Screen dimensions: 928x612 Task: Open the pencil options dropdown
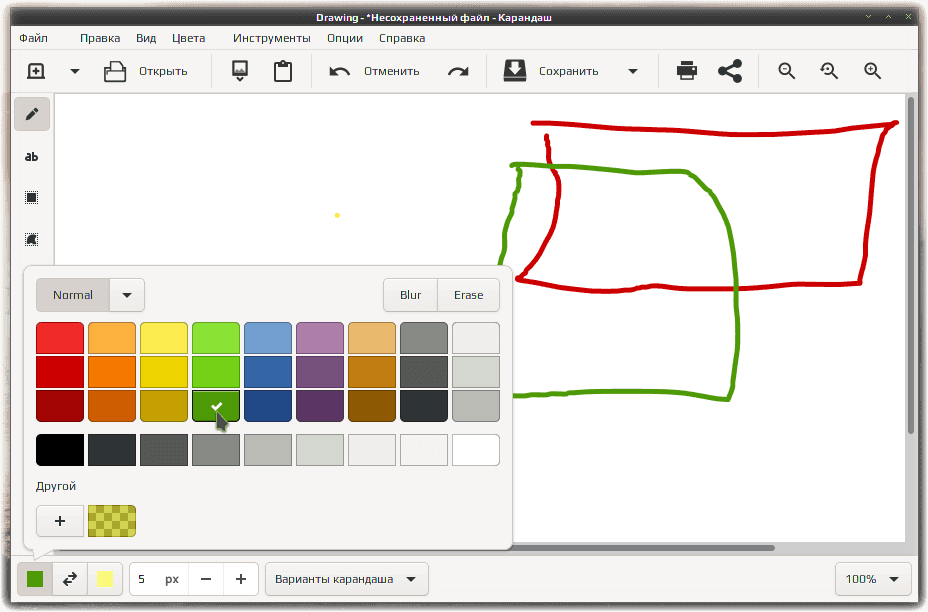tap(347, 579)
